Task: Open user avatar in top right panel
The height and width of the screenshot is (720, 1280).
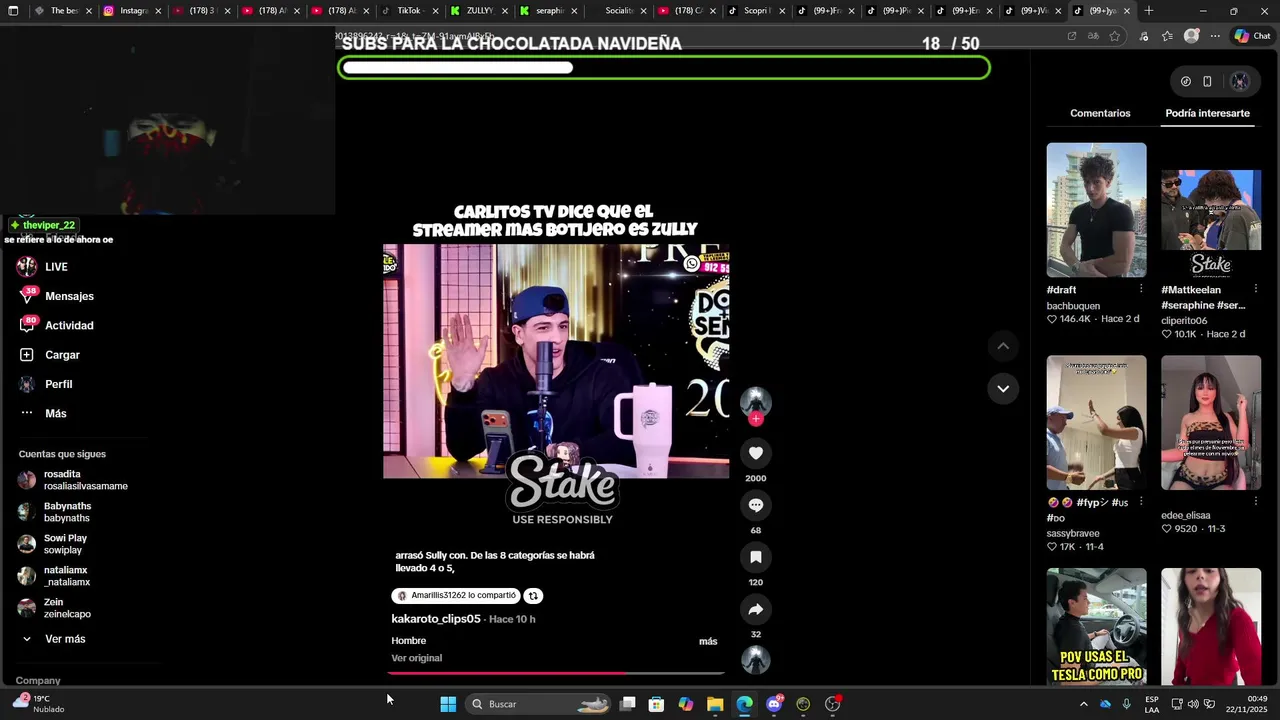Action: pyautogui.click(x=1240, y=81)
